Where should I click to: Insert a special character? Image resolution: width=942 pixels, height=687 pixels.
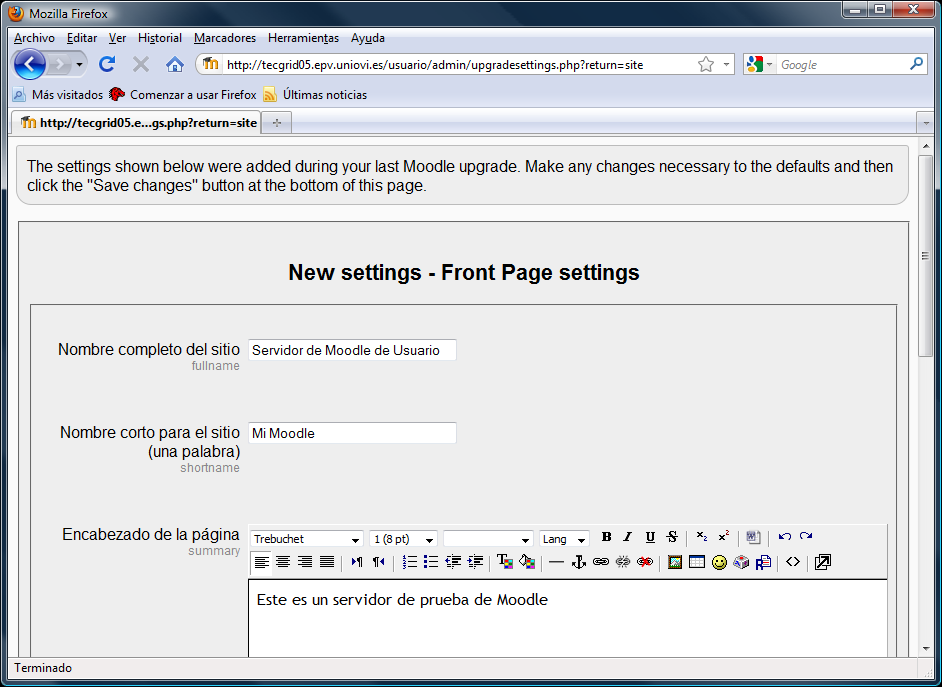click(x=741, y=562)
